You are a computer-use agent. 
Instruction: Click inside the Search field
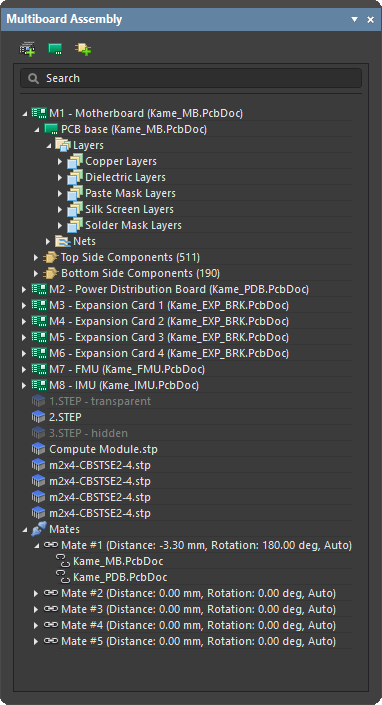point(191,78)
